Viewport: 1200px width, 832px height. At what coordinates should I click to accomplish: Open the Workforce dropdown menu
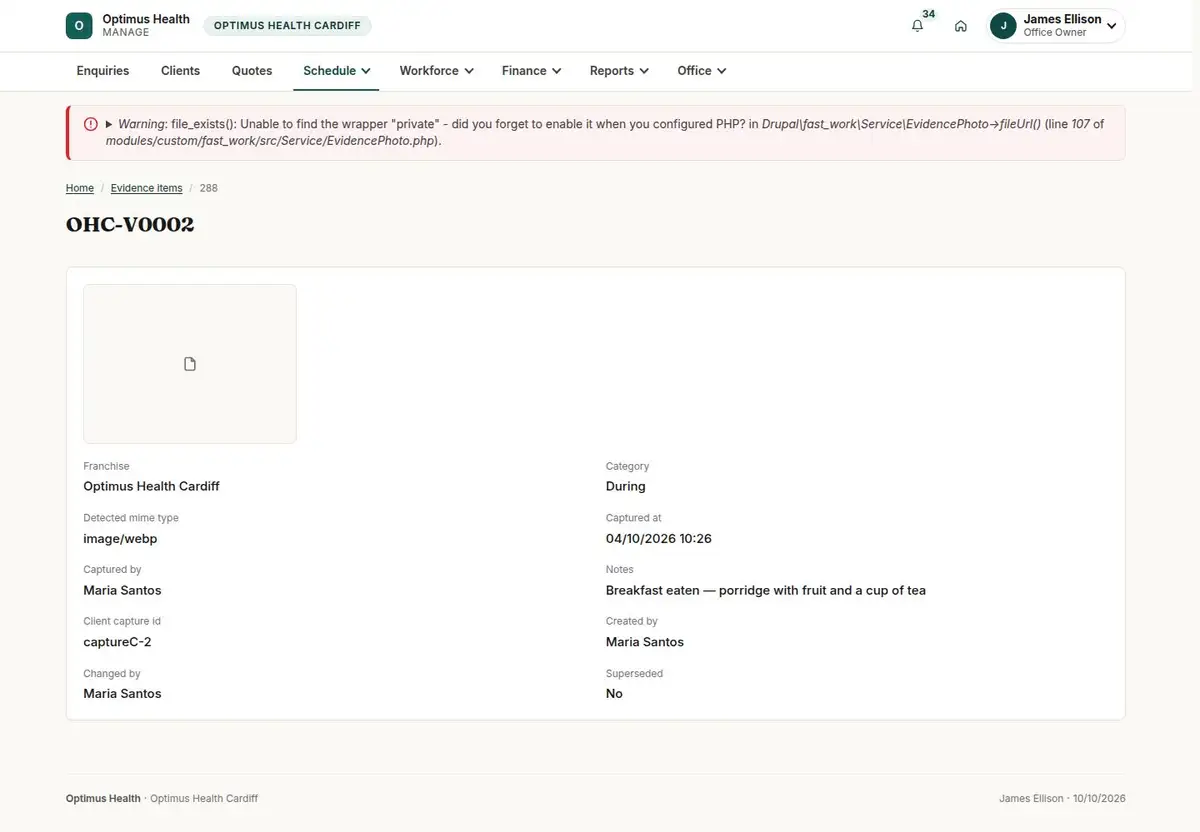click(x=436, y=71)
